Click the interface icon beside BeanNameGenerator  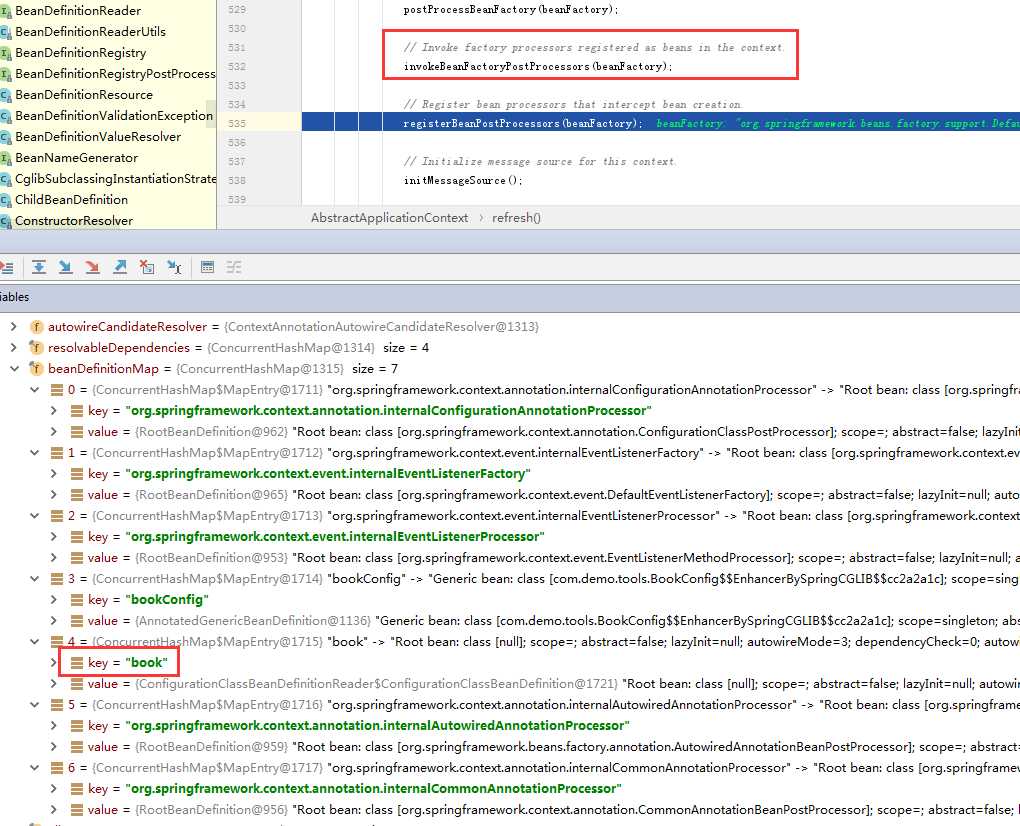click(6, 158)
